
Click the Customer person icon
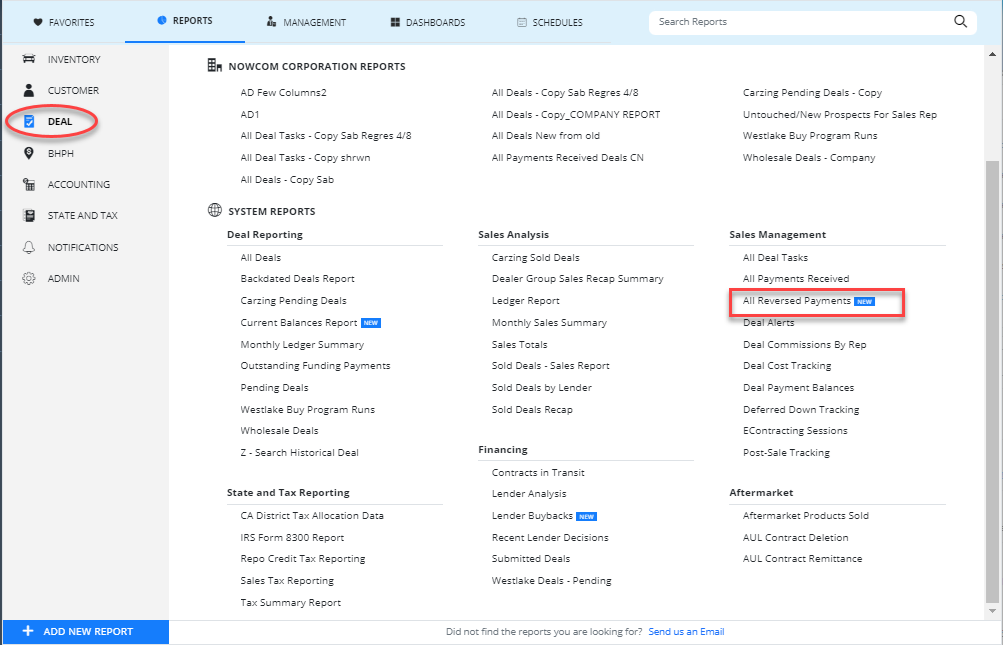point(29,90)
